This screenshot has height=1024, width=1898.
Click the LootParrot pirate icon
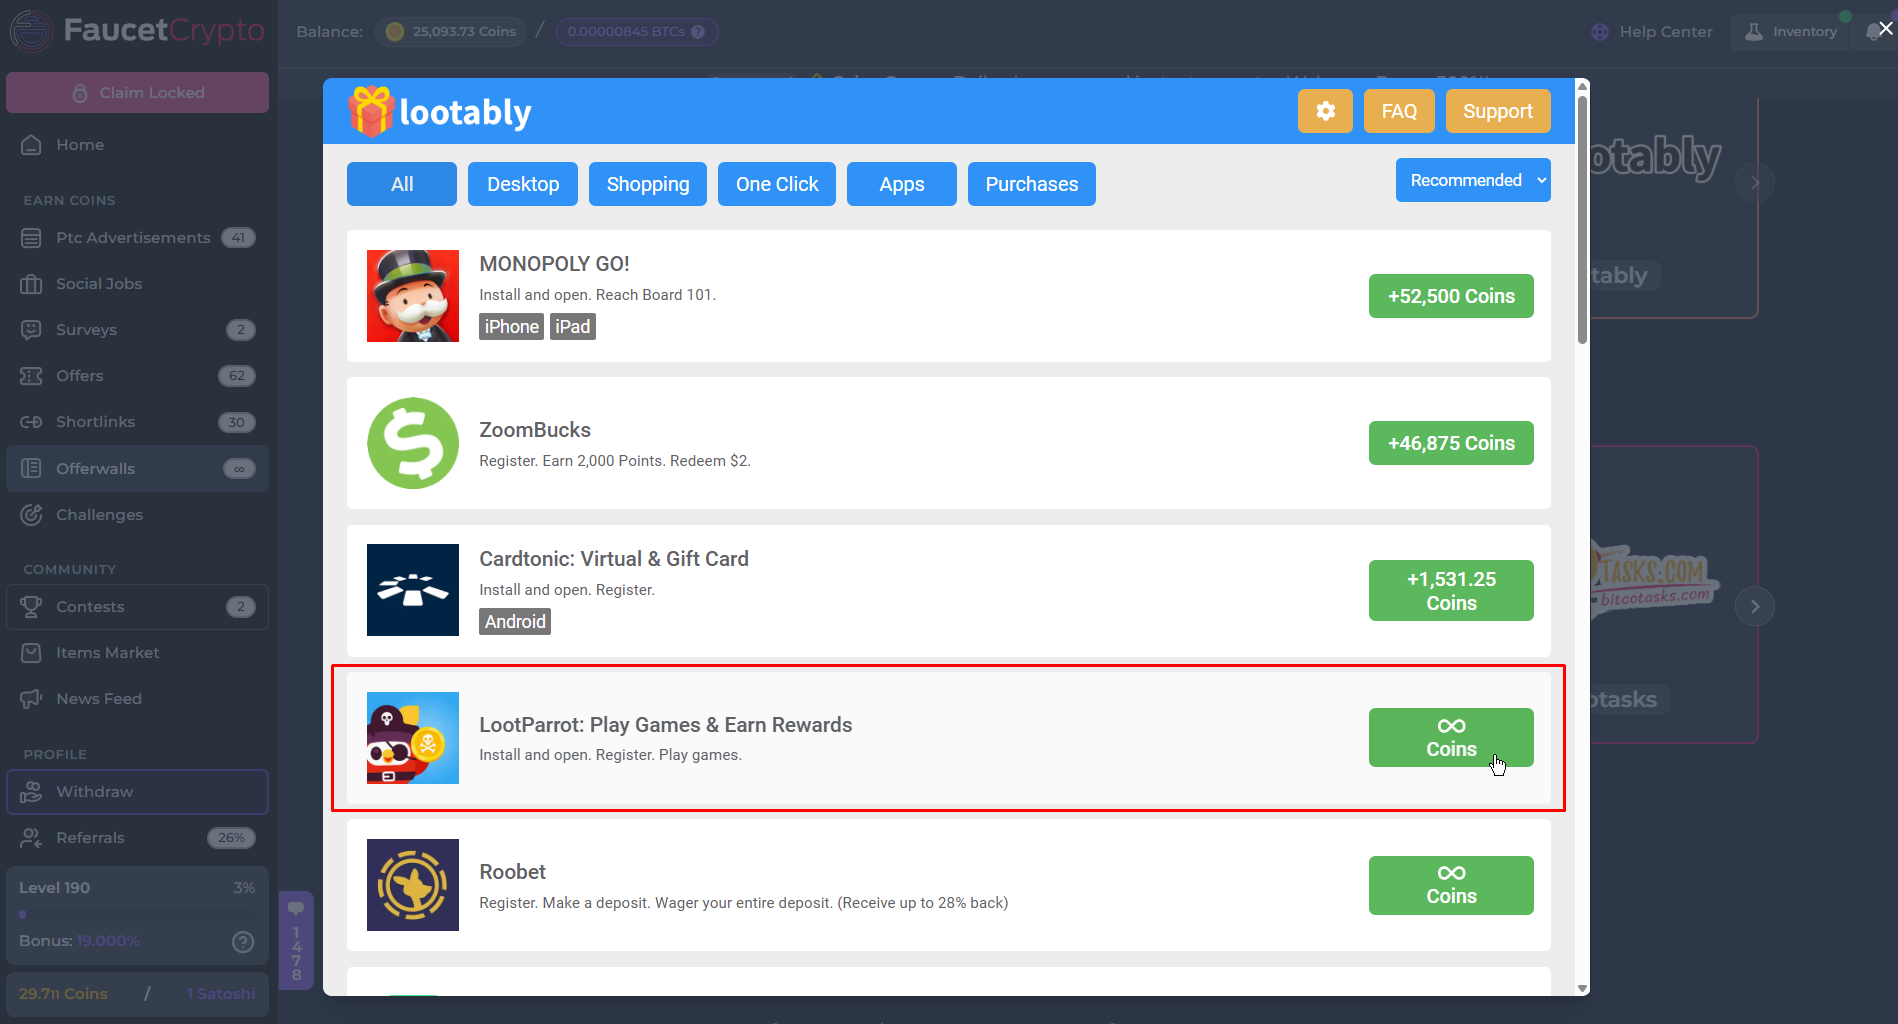coord(413,738)
